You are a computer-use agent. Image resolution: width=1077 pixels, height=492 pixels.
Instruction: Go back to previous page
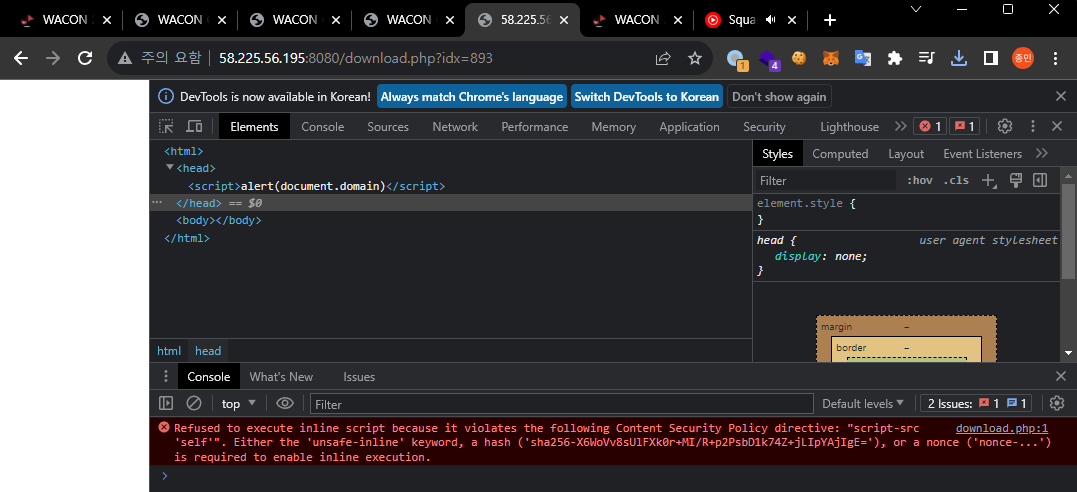click(x=21, y=58)
